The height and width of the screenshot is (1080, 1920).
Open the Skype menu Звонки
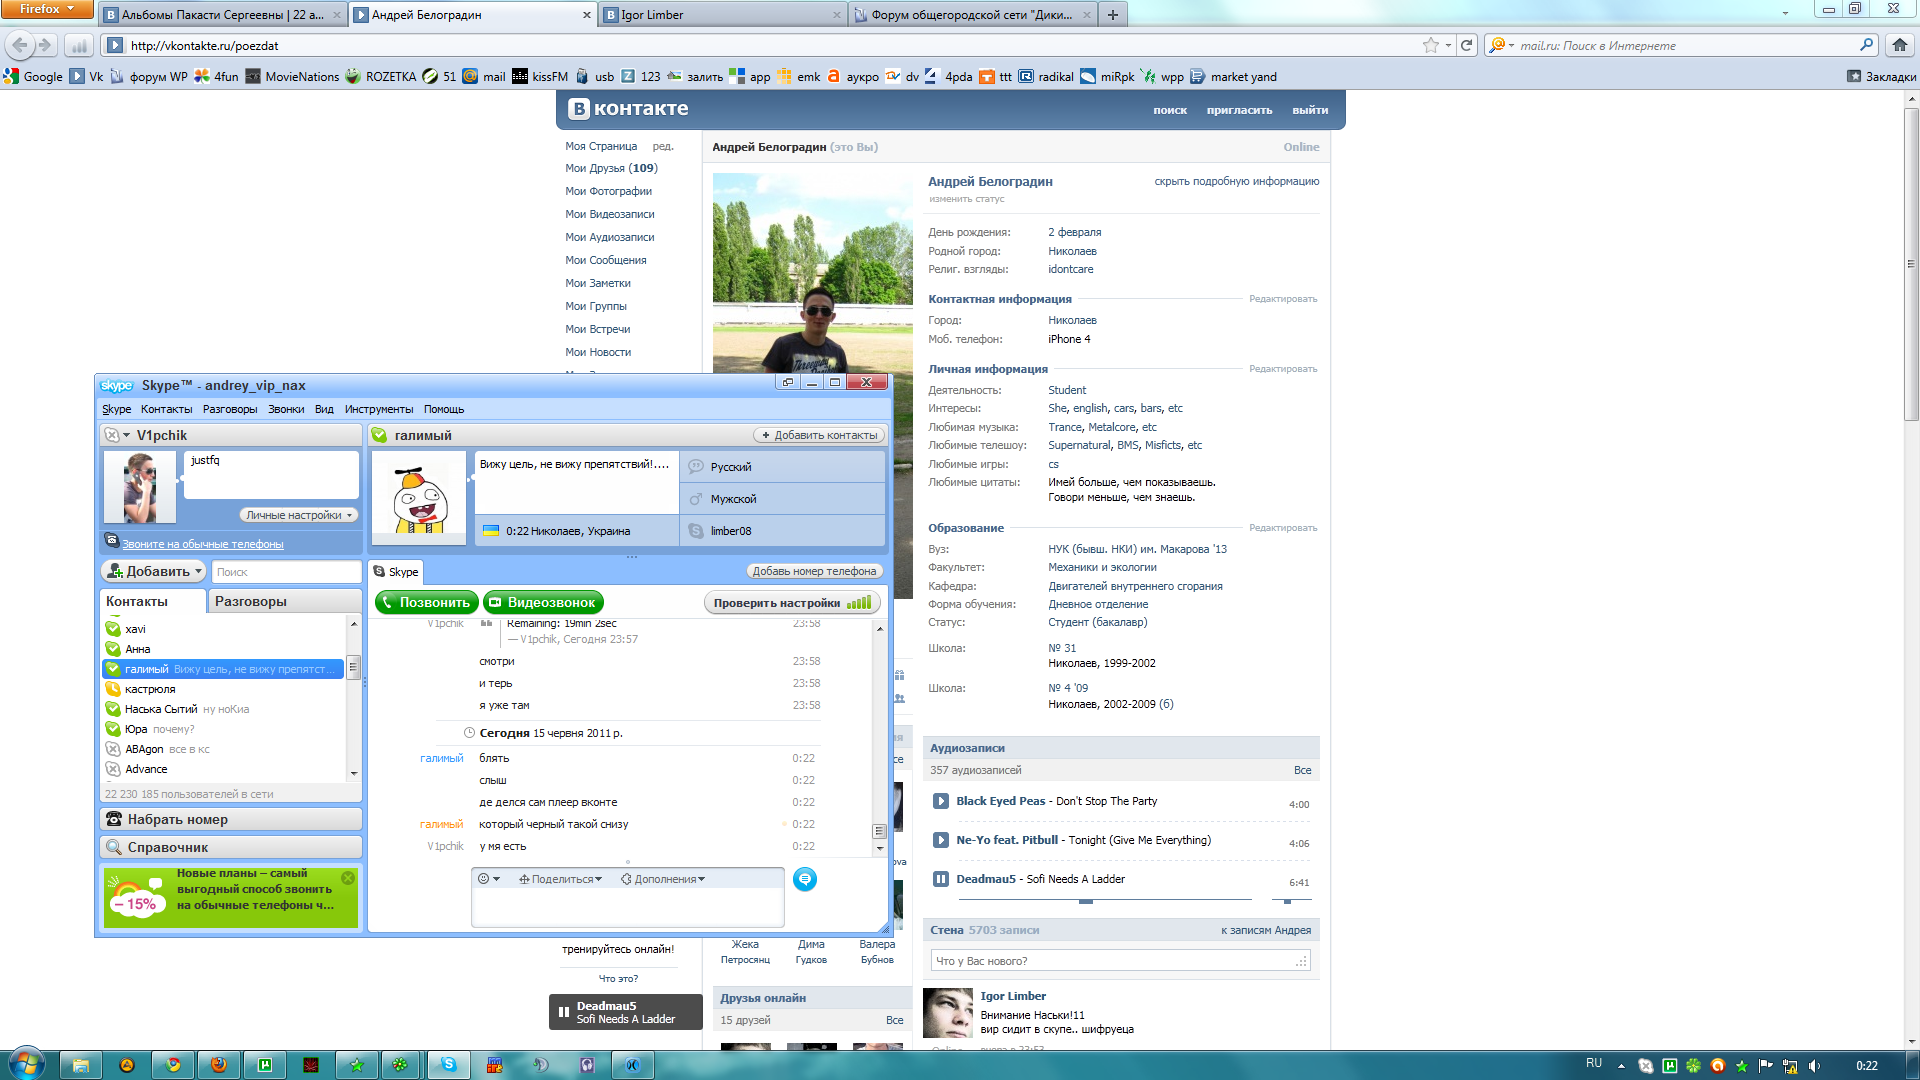pyautogui.click(x=286, y=409)
